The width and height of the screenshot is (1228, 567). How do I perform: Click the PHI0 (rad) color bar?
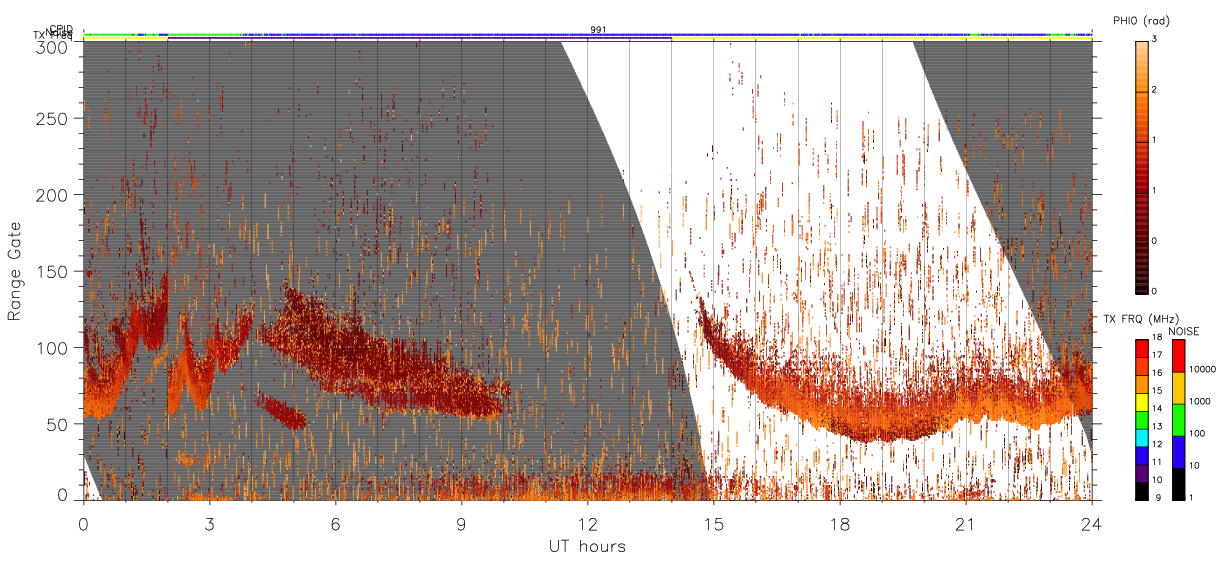pos(1141,167)
